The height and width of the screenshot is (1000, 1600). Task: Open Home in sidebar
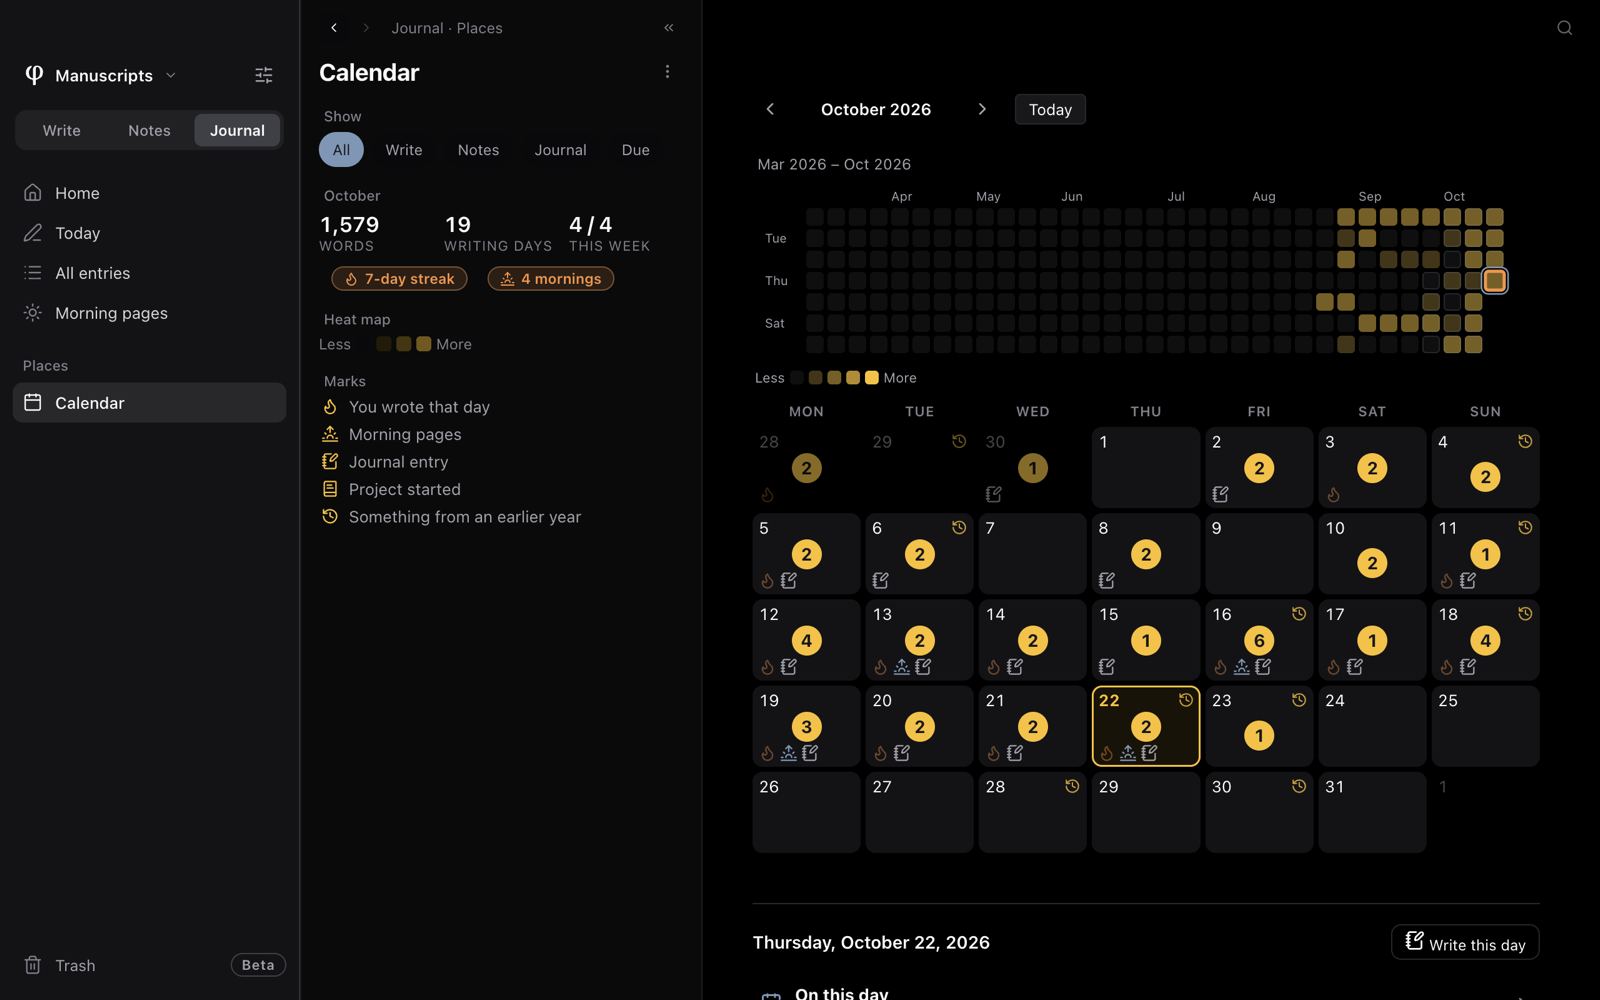[x=149, y=193]
